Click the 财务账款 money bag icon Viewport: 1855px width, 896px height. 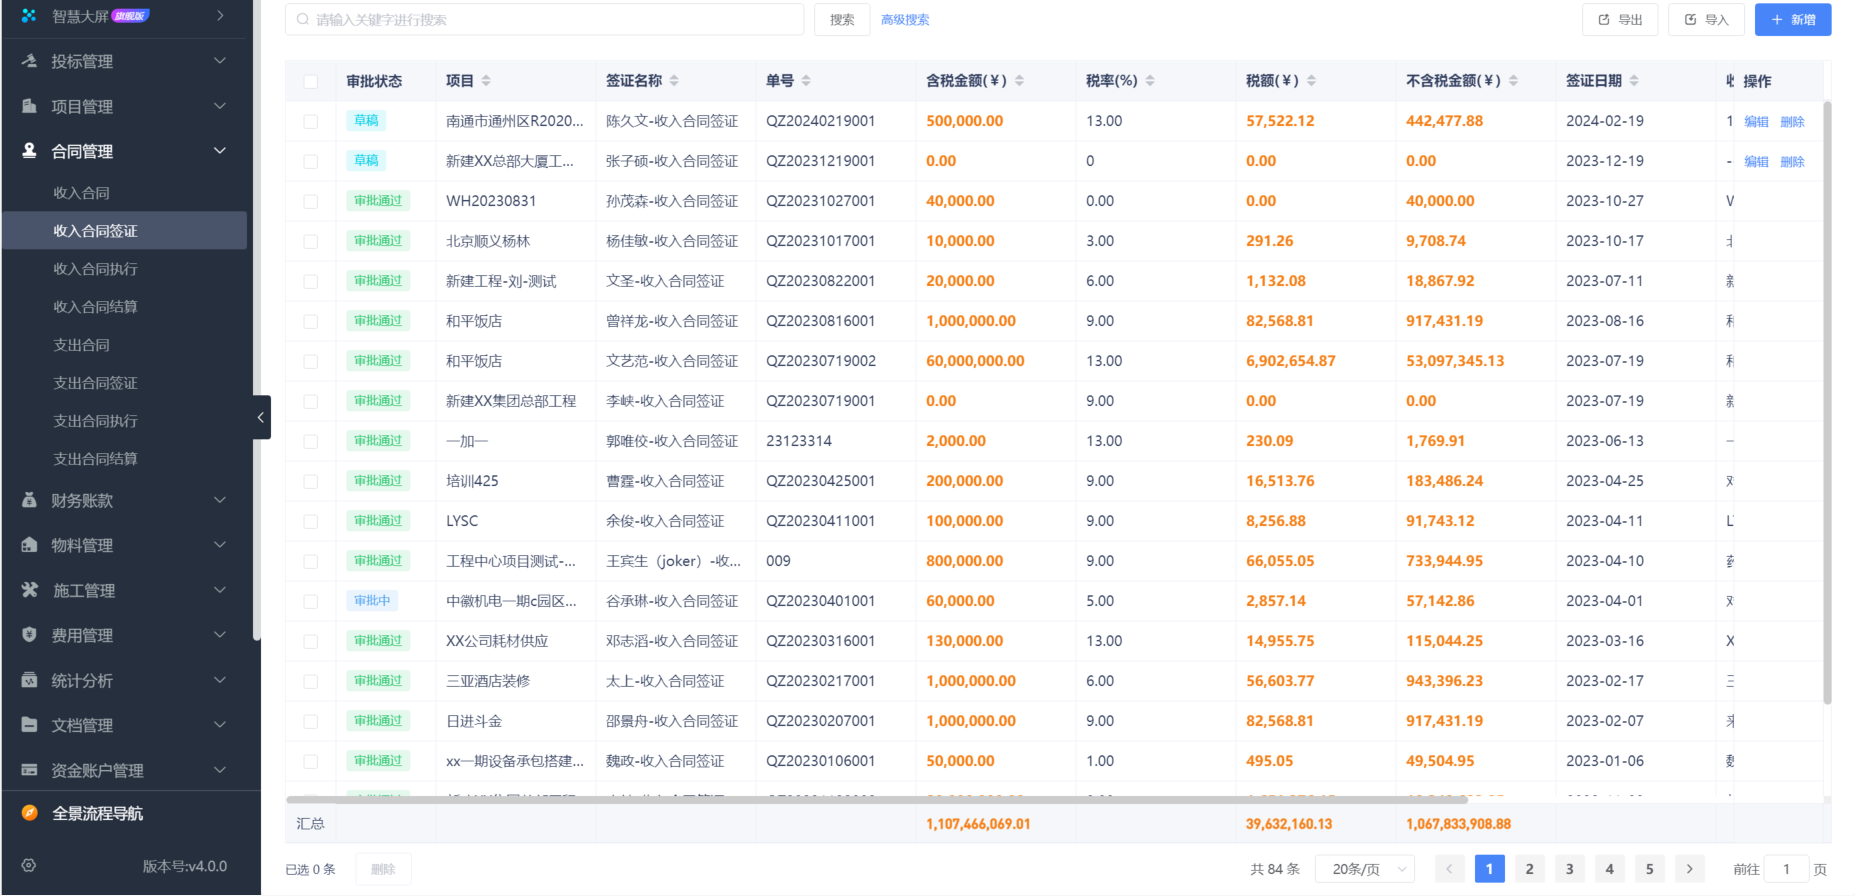[x=29, y=500]
